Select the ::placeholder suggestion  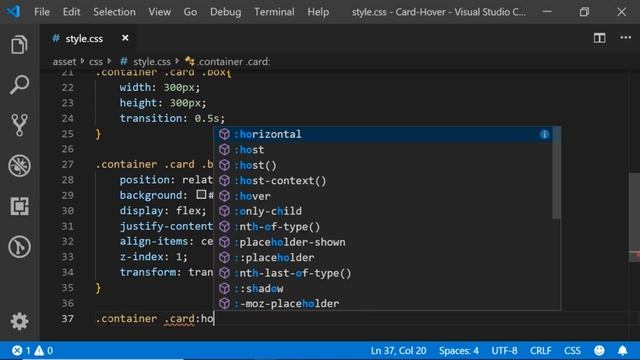pos(384,258)
